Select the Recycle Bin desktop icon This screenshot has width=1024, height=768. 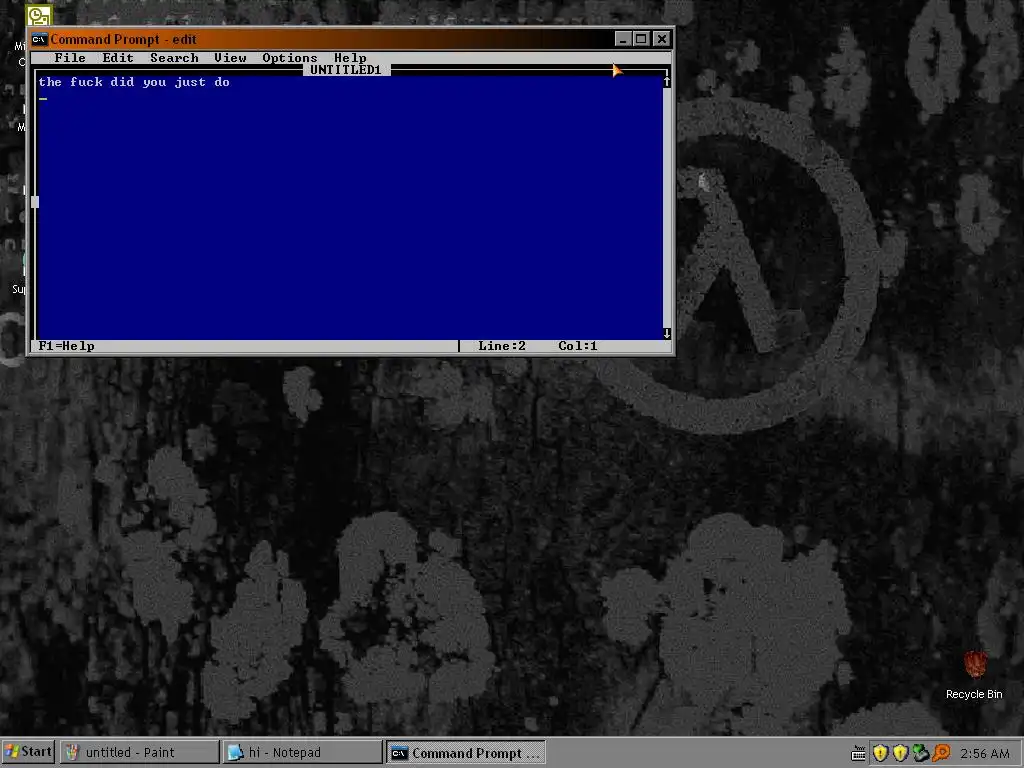coord(974,675)
